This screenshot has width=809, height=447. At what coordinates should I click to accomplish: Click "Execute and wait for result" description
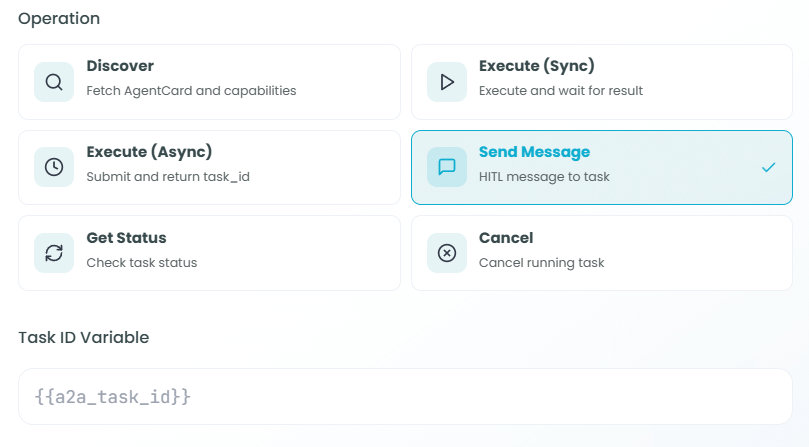pos(560,91)
